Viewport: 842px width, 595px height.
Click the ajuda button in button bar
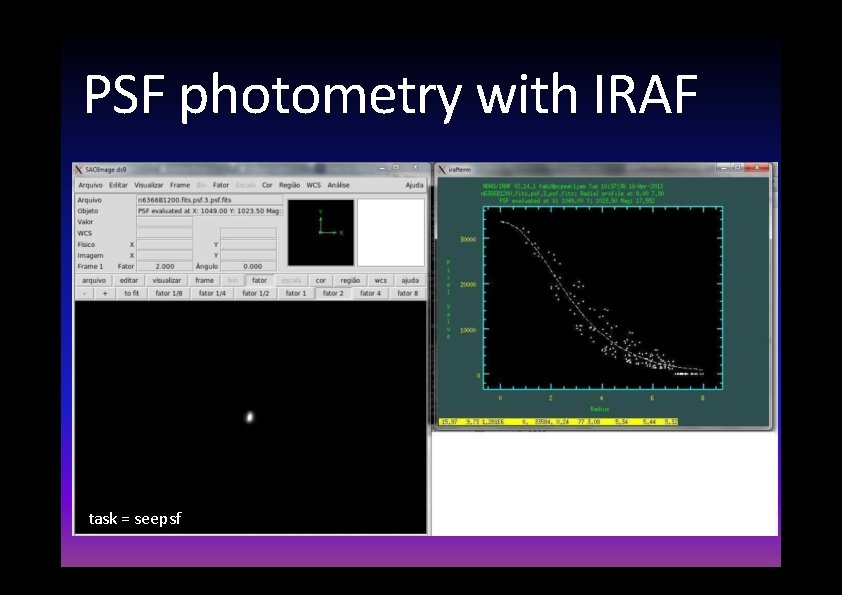(410, 280)
